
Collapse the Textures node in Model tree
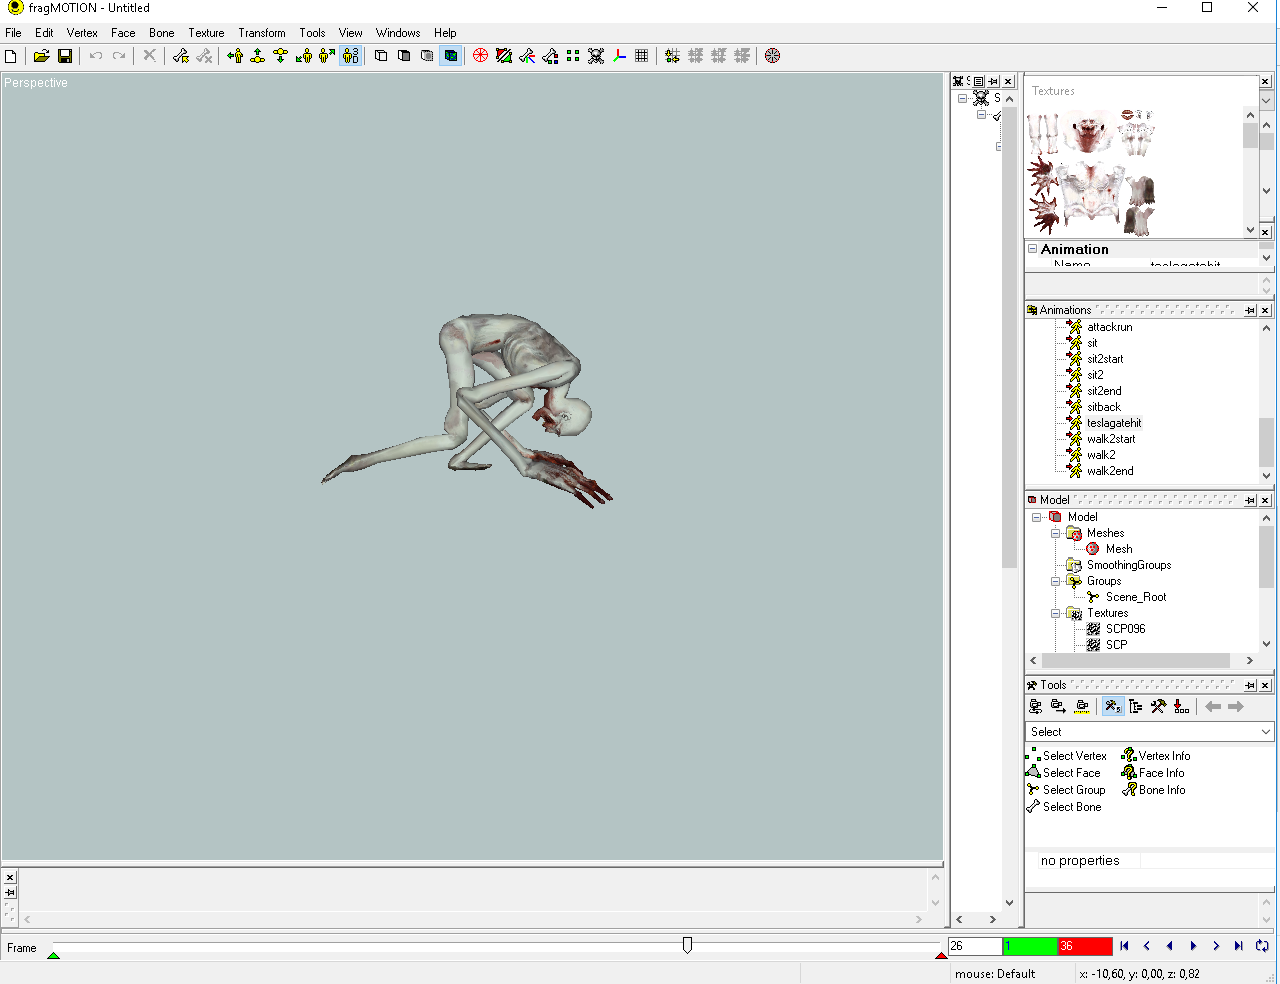coord(1055,613)
